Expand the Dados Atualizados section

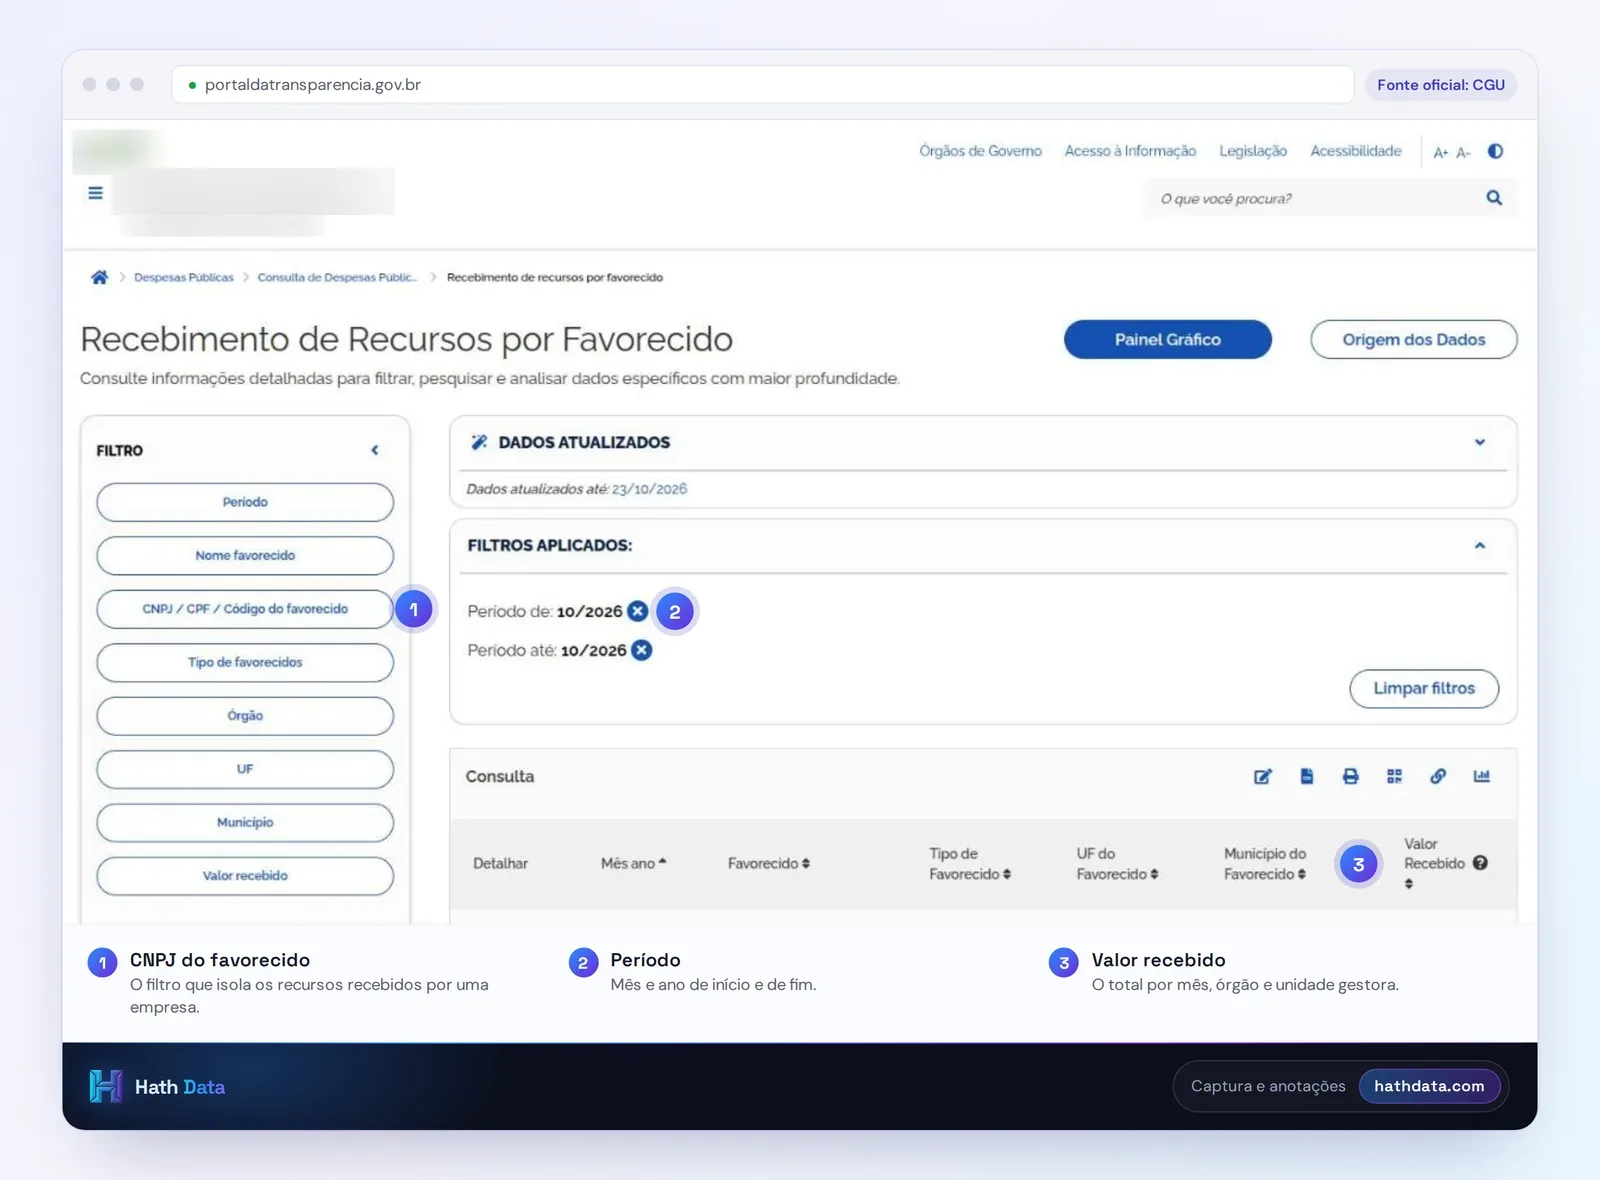(1480, 442)
